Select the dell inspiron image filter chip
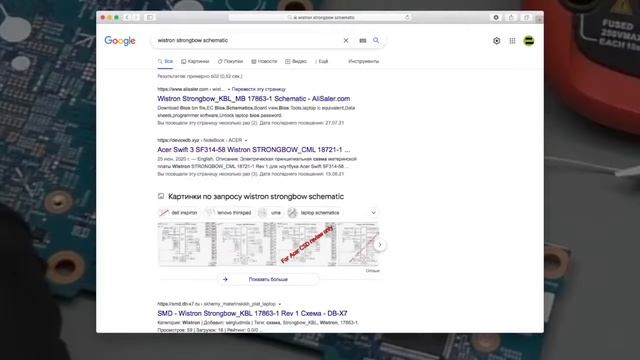 [x=178, y=213]
